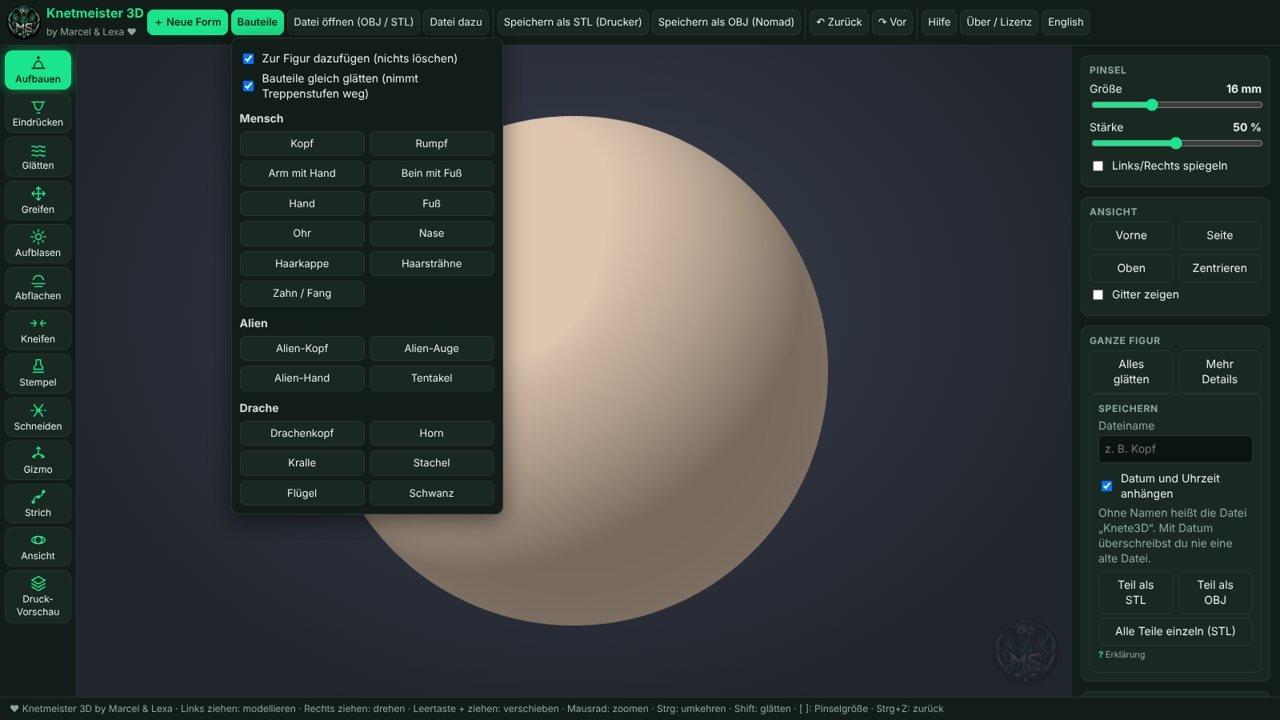Click Speichern als STL (Drucker)
The width and height of the screenshot is (1280, 720).
click(573, 22)
